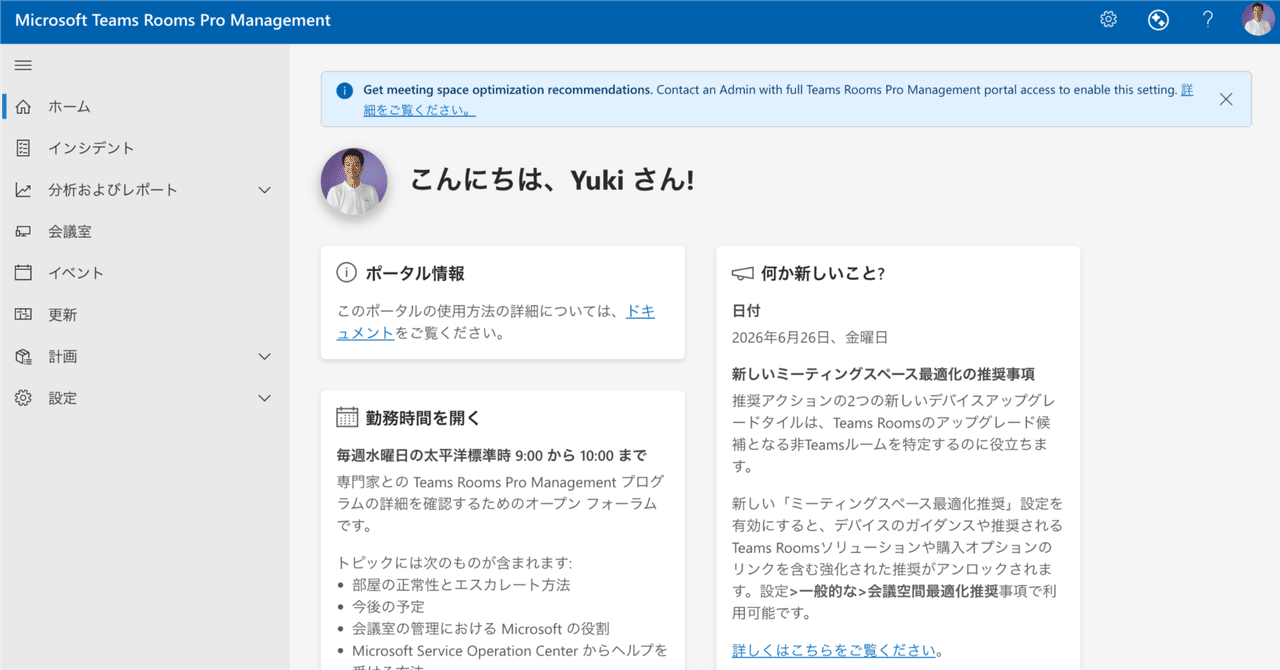This screenshot has height=670, width=1280.
Task: Open settings gear in top header
Action: tap(1108, 20)
